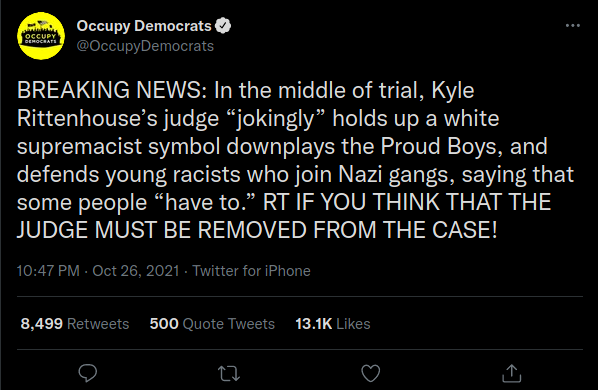This screenshot has height=390, width=598.
Task: Click the 10:47 PM timestamp
Action: pyautogui.click(x=48, y=271)
